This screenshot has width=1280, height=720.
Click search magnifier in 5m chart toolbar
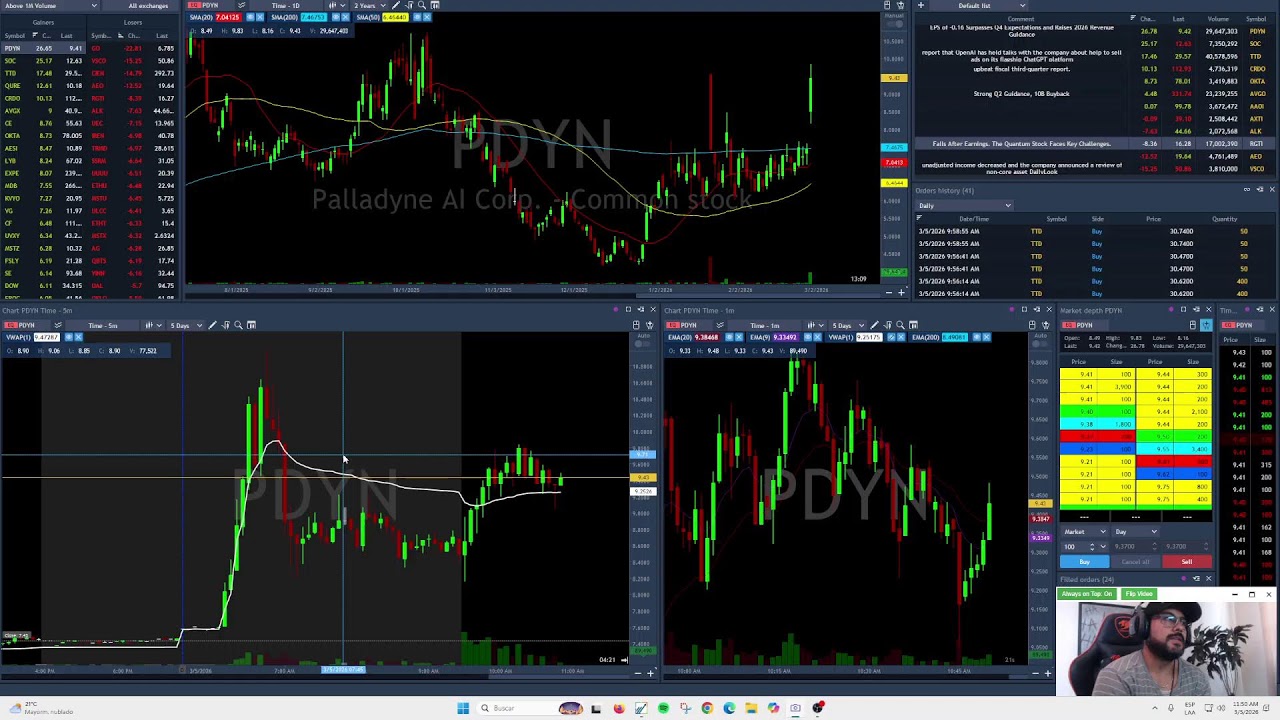tap(238, 325)
